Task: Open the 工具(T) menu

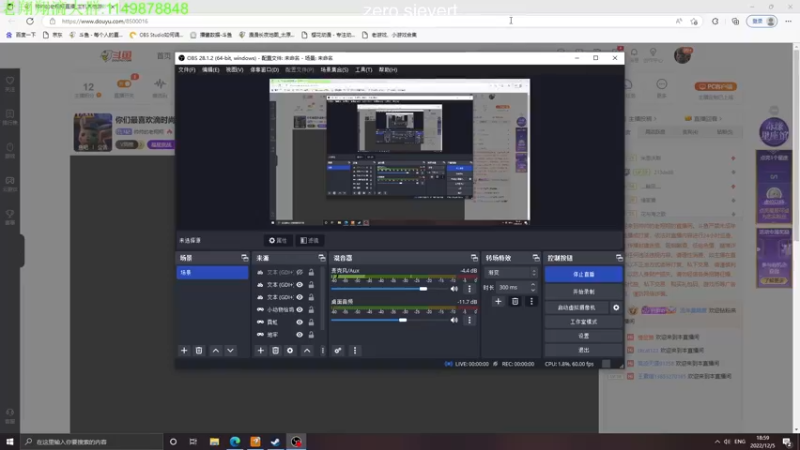Action: pyautogui.click(x=363, y=70)
